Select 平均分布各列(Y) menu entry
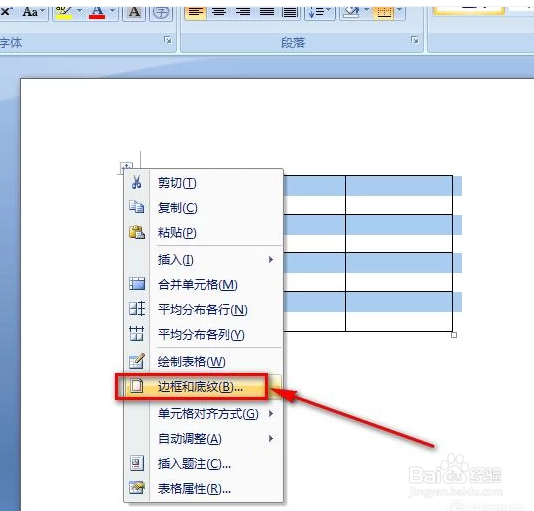This screenshot has height=511, width=534. point(203,335)
